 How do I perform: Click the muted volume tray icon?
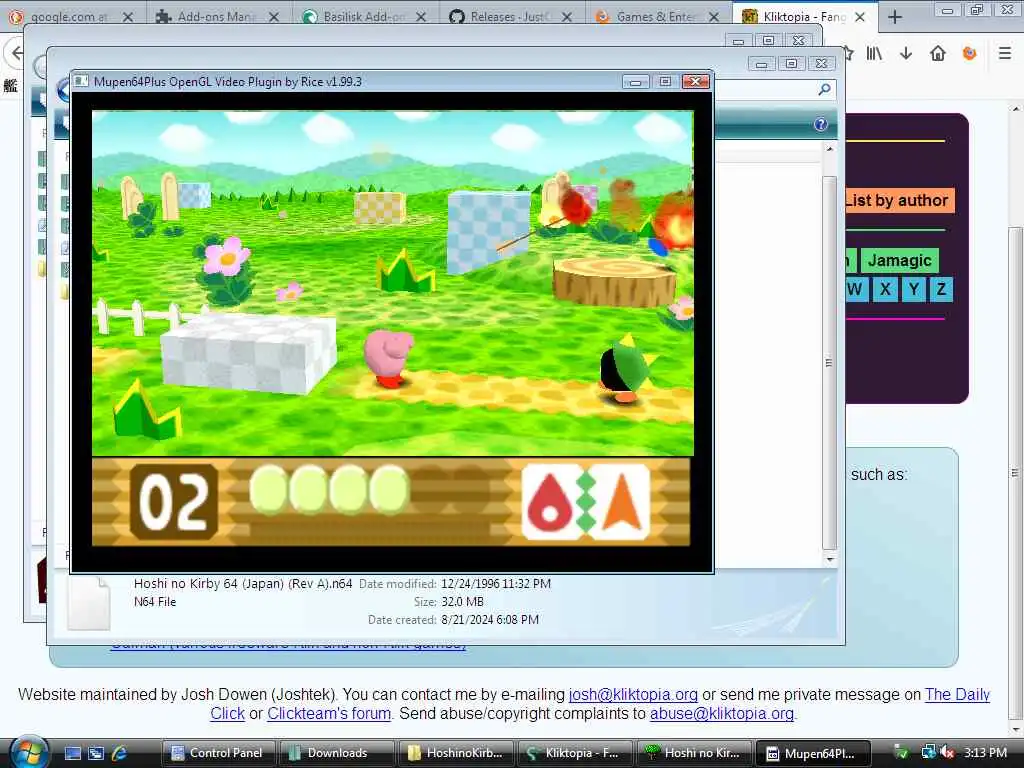click(948, 752)
